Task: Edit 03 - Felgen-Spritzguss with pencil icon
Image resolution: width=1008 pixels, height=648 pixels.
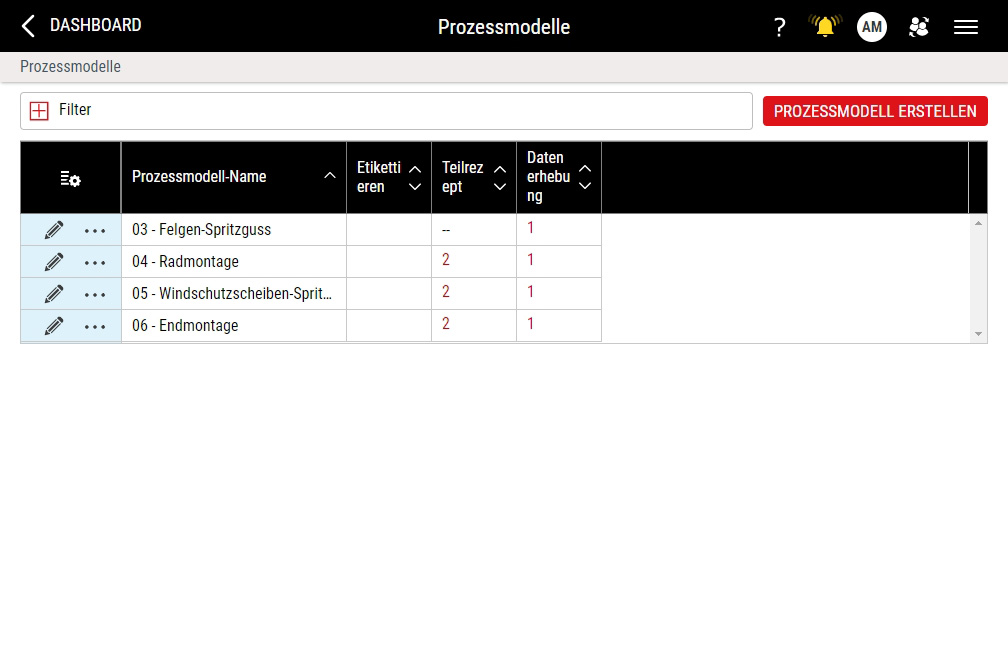Action: (54, 230)
